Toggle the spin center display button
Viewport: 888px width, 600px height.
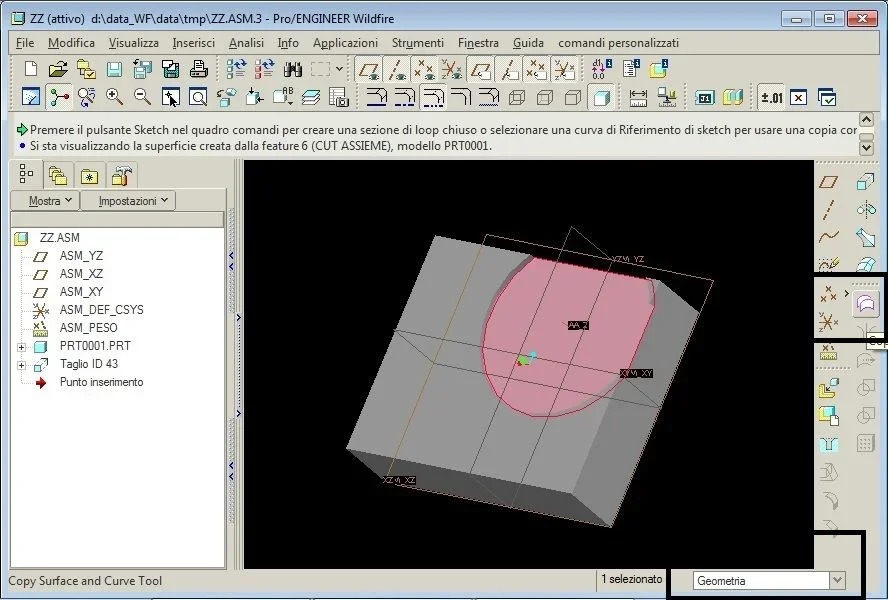(x=59, y=97)
